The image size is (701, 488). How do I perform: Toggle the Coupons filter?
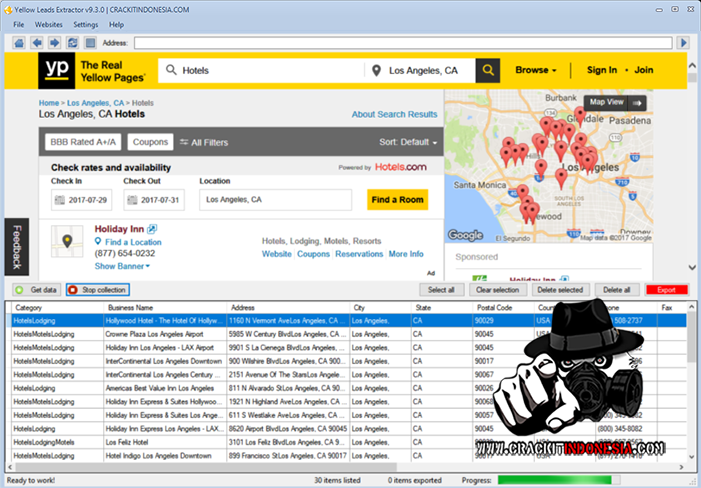(150, 142)
